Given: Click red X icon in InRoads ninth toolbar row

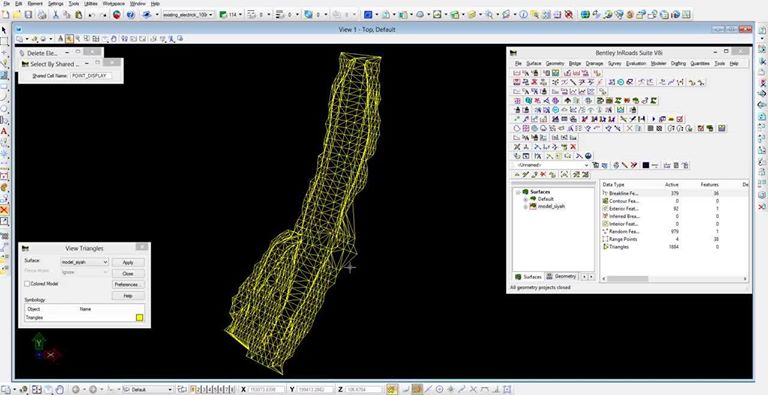Looking at the screenshot, I should pos(573,147).
